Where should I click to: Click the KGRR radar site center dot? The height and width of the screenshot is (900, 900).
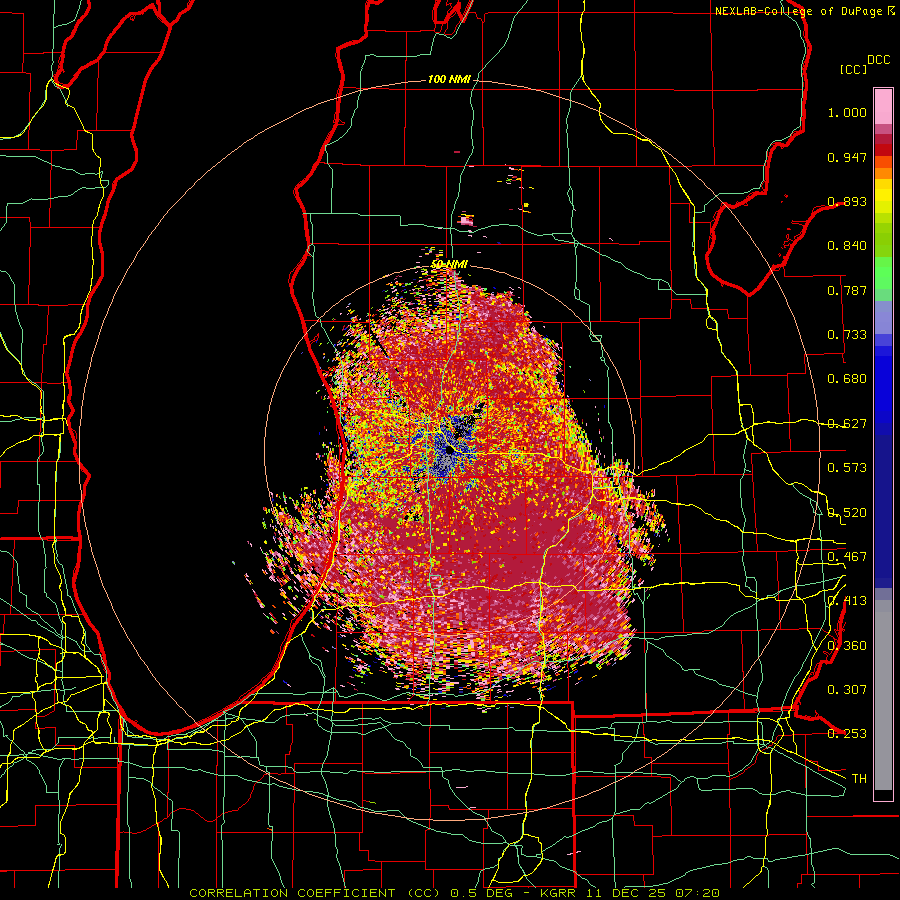pos(449,451)
